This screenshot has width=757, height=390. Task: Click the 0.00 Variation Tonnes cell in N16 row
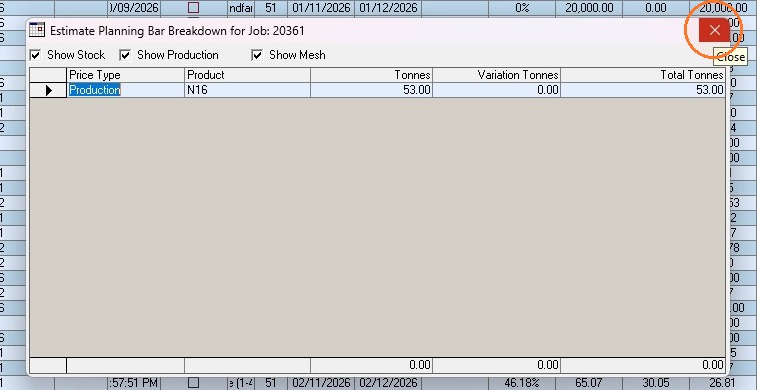[x=496, y=90]
